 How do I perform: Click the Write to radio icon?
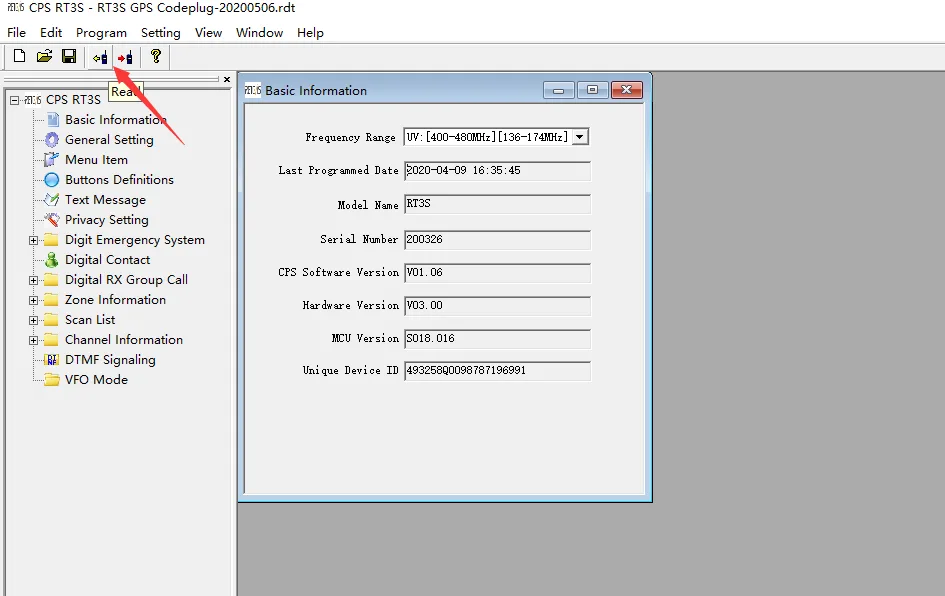coord(125,58)
